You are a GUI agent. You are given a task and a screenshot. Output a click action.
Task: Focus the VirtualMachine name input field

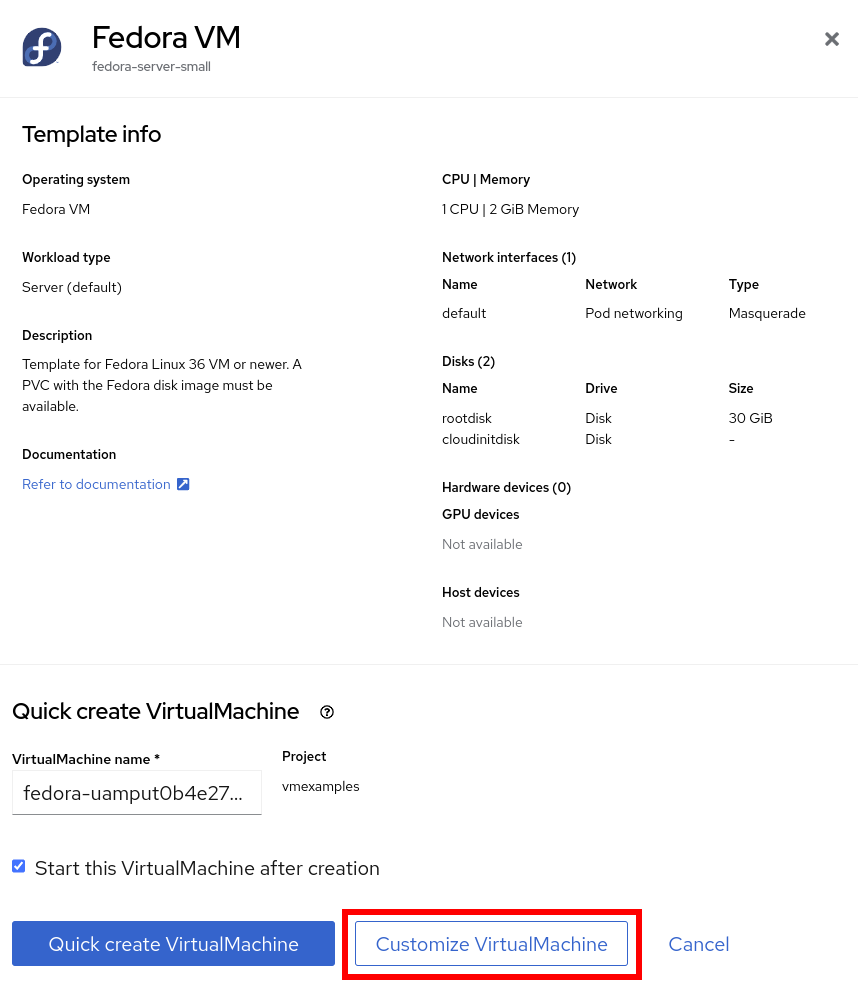click(136, 793)
